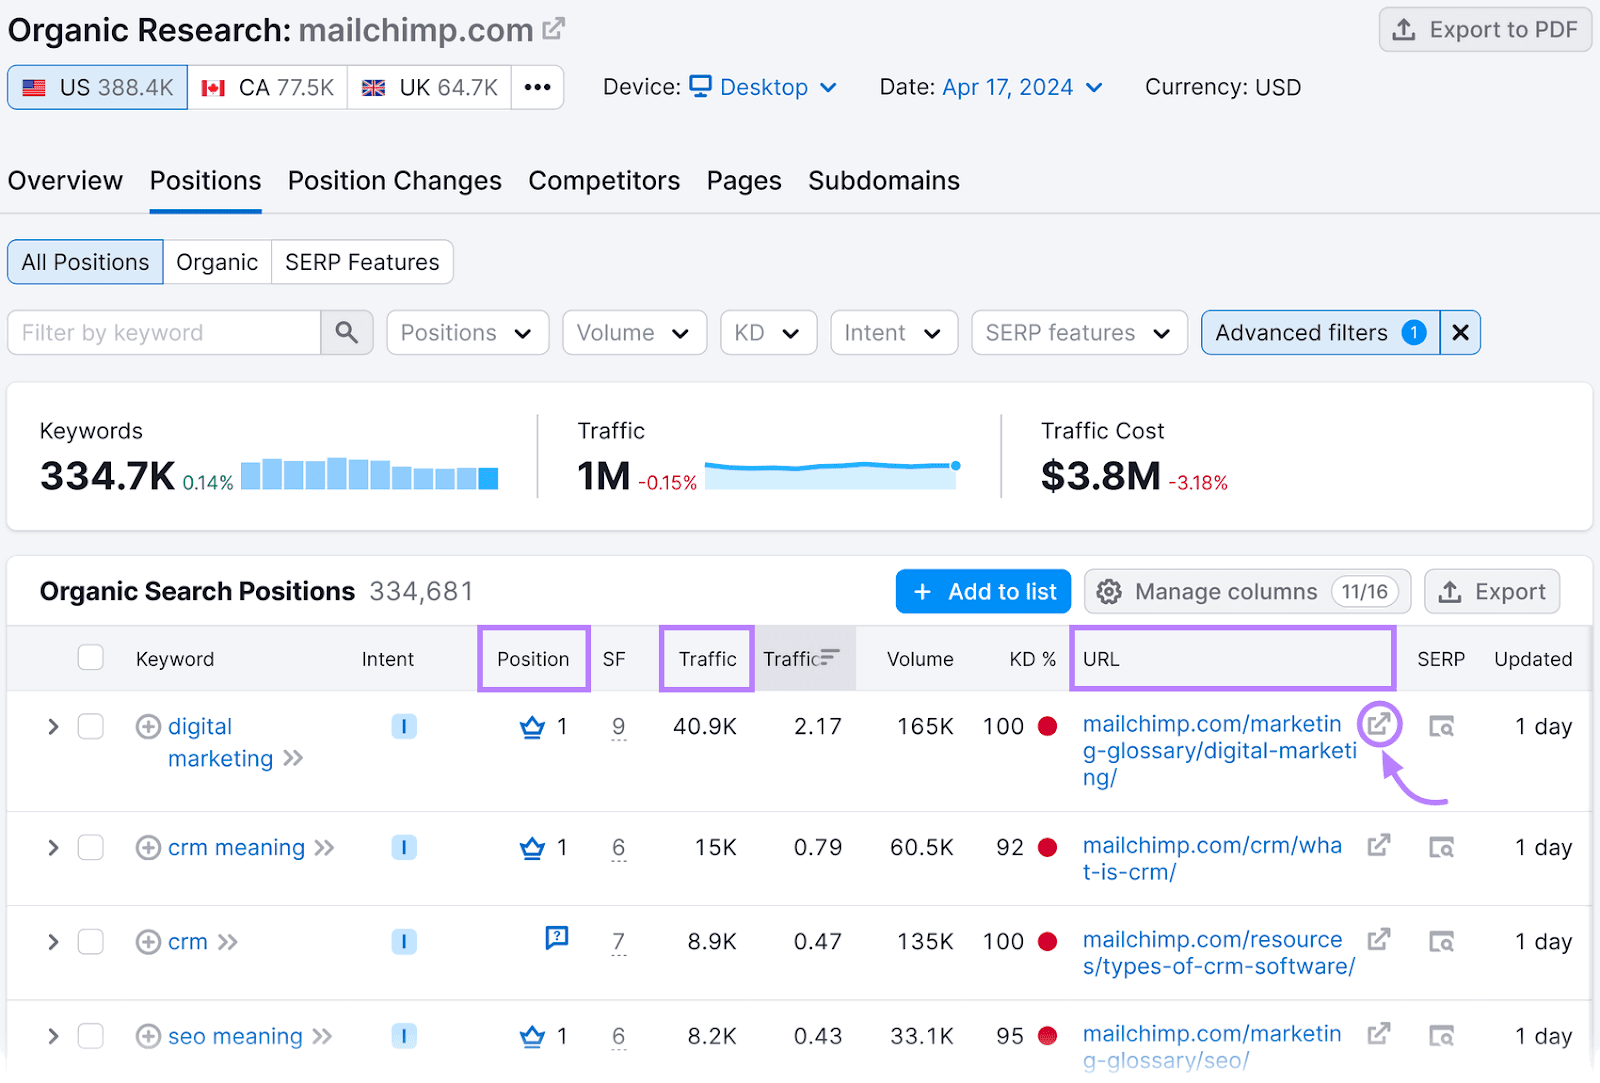The image size is (1600, 1083).
Task: Click the featured snippet crown icon for "seo meaning"
Action: tap(530, 1036)
